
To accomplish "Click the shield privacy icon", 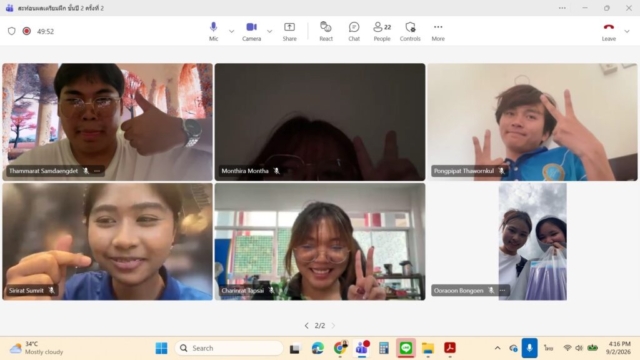I will tap(11, 31).
